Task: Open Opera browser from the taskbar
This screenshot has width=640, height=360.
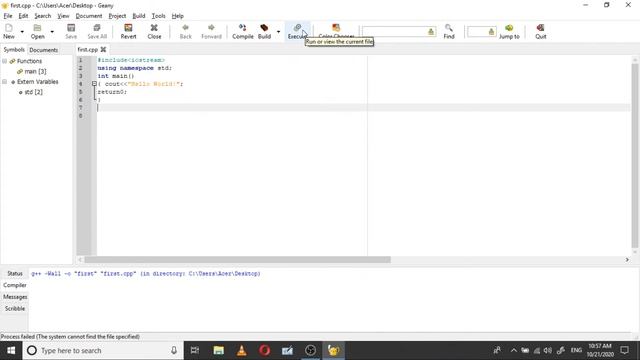Action: click(x=264, y=350)
